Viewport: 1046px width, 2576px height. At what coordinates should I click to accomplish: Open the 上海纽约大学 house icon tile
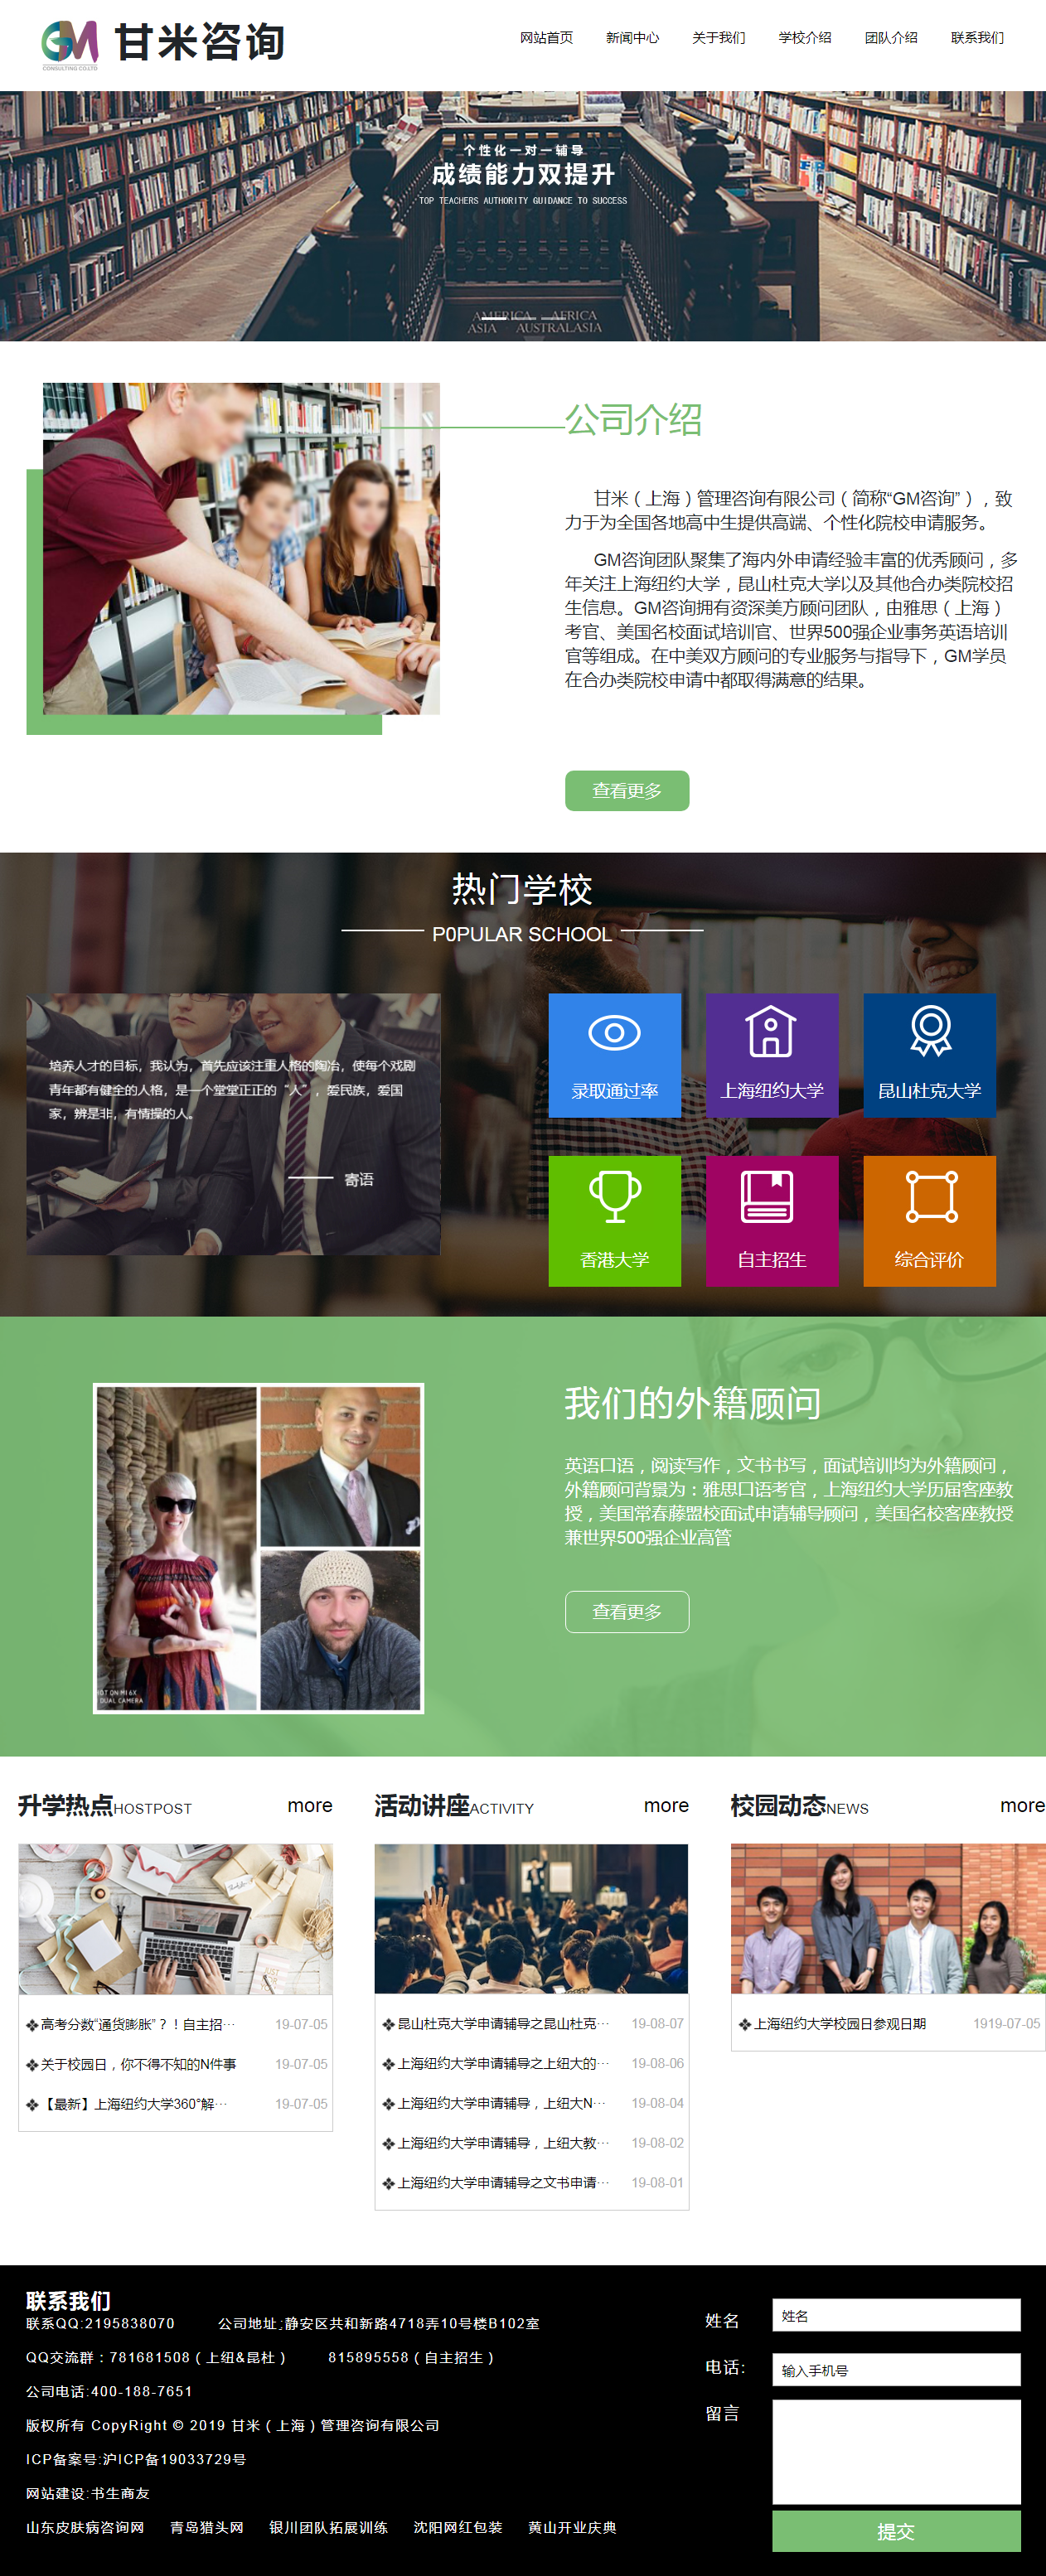coord(771,1033)
